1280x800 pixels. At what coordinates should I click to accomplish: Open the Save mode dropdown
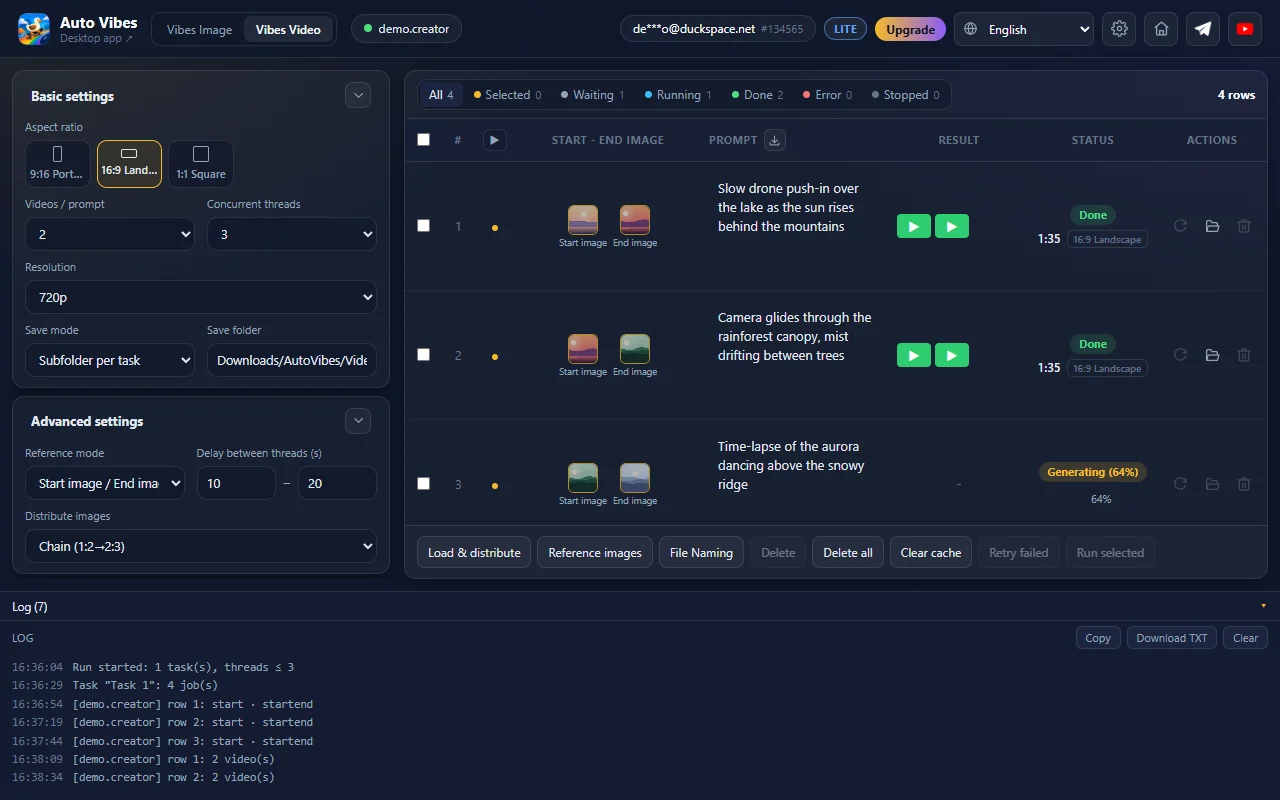point(110,360)
